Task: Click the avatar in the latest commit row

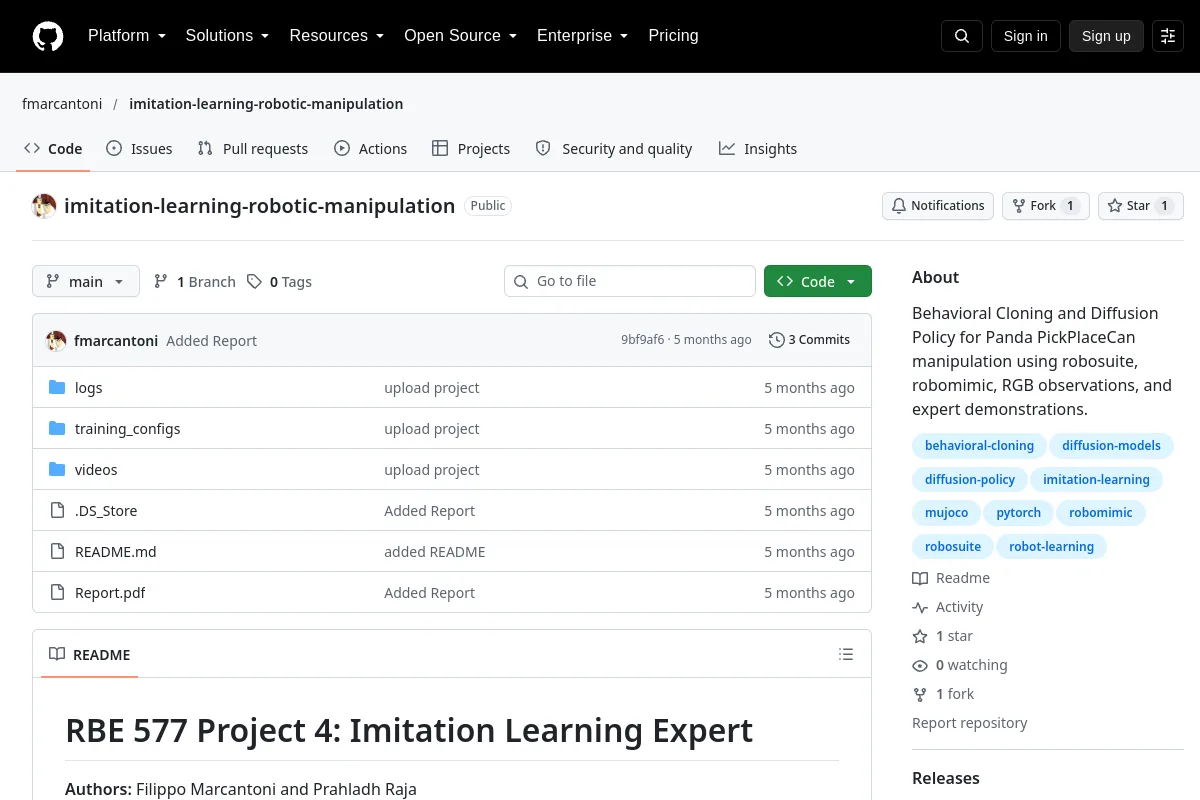Action: tap(56, 341)
